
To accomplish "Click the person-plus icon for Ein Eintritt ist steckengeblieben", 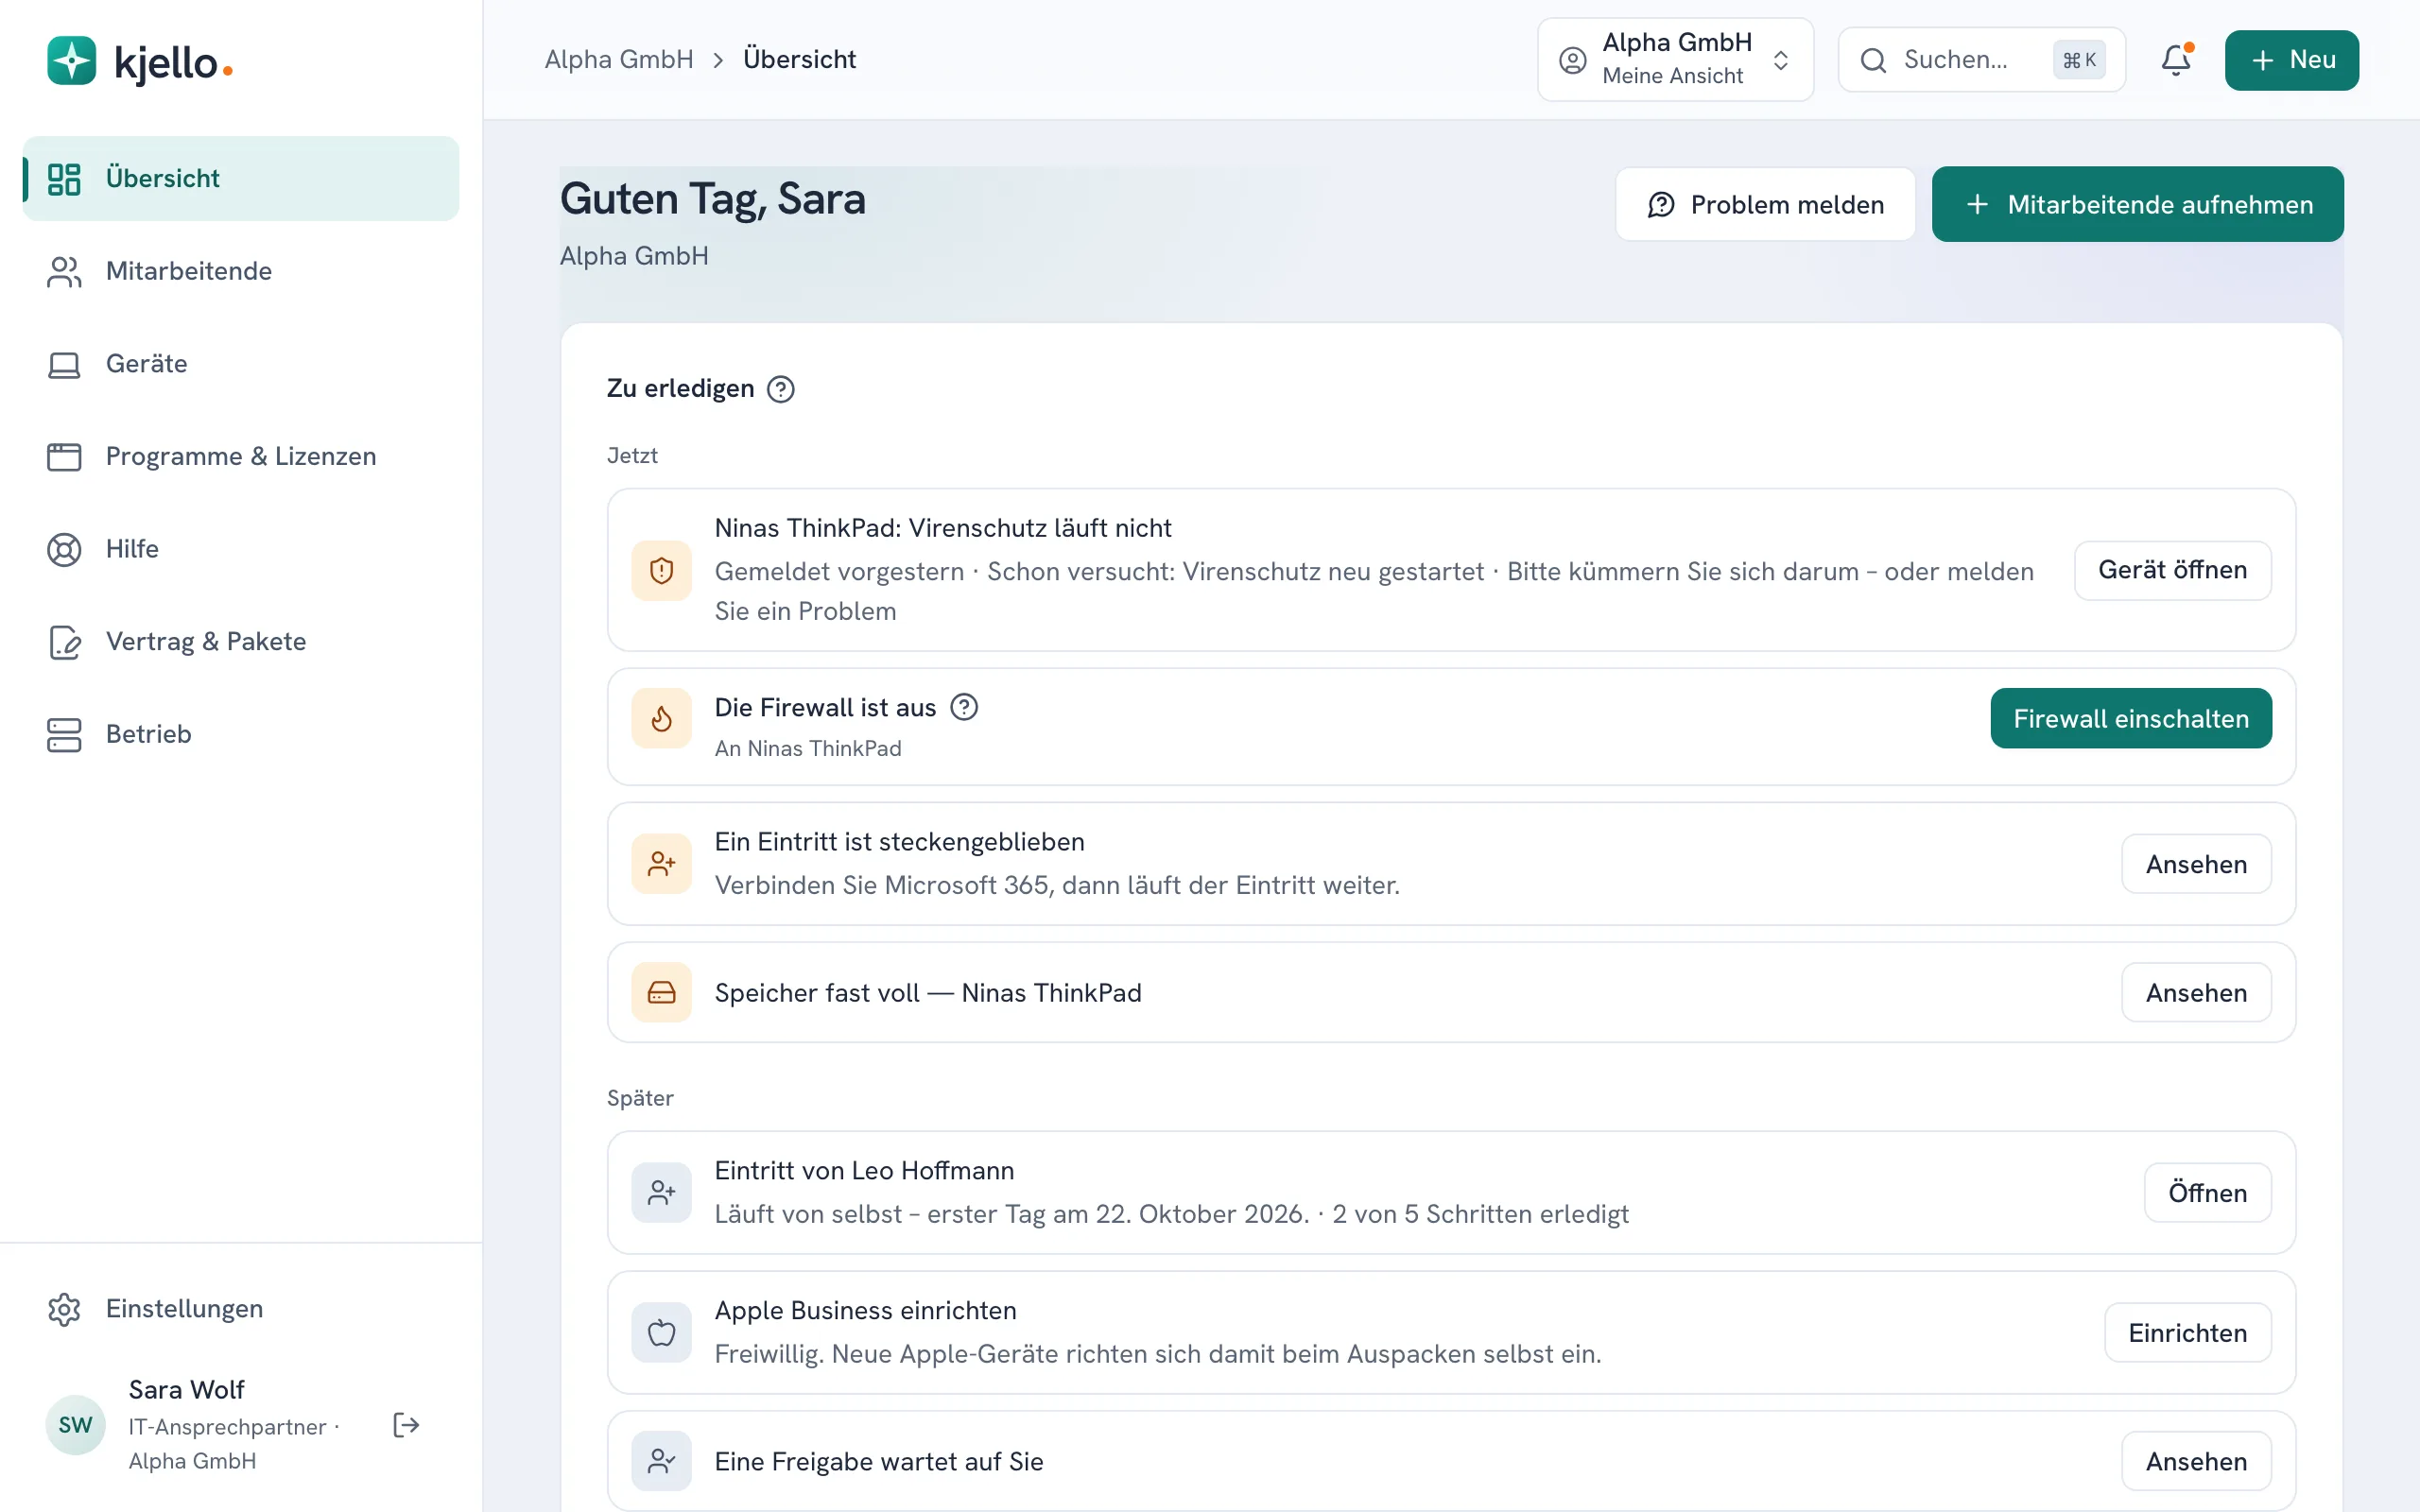I will 661,863.
